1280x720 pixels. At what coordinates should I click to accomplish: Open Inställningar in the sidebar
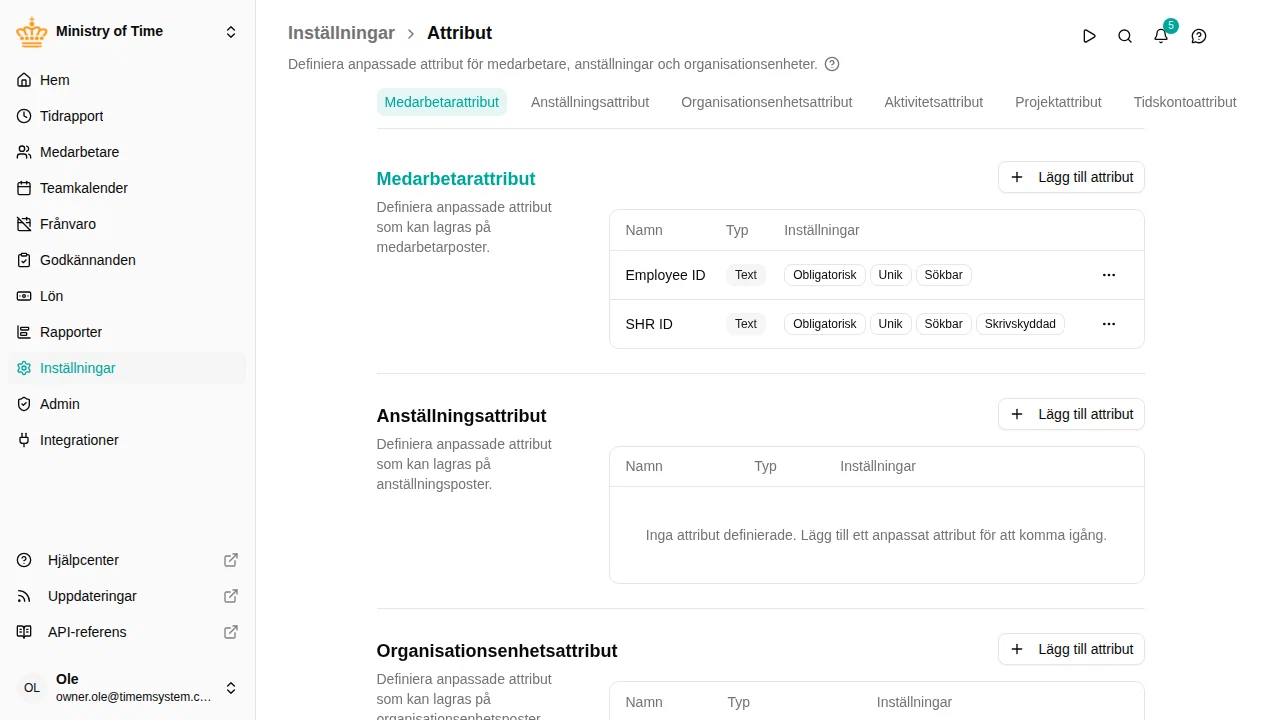pos(127,368)
